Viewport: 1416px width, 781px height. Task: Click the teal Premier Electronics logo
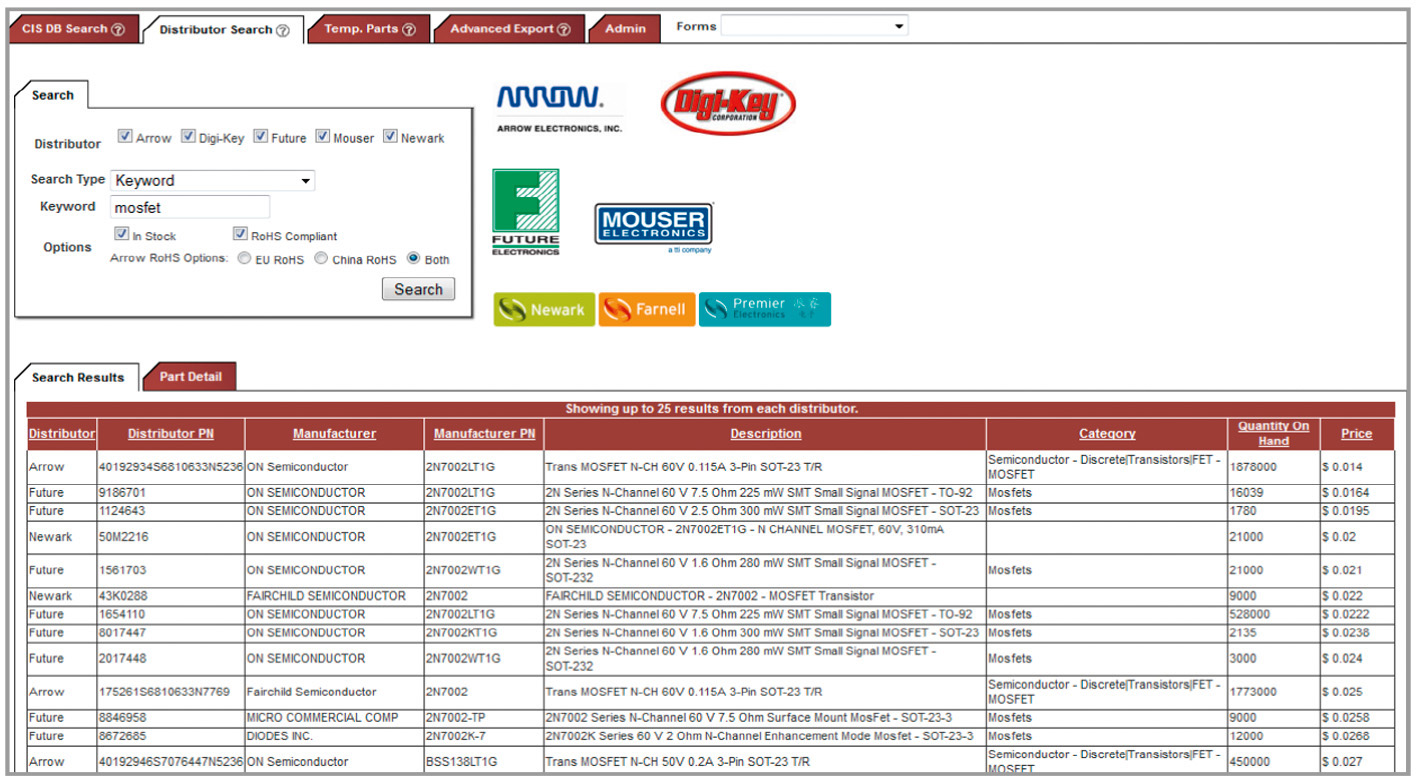[x=765, y=309]
